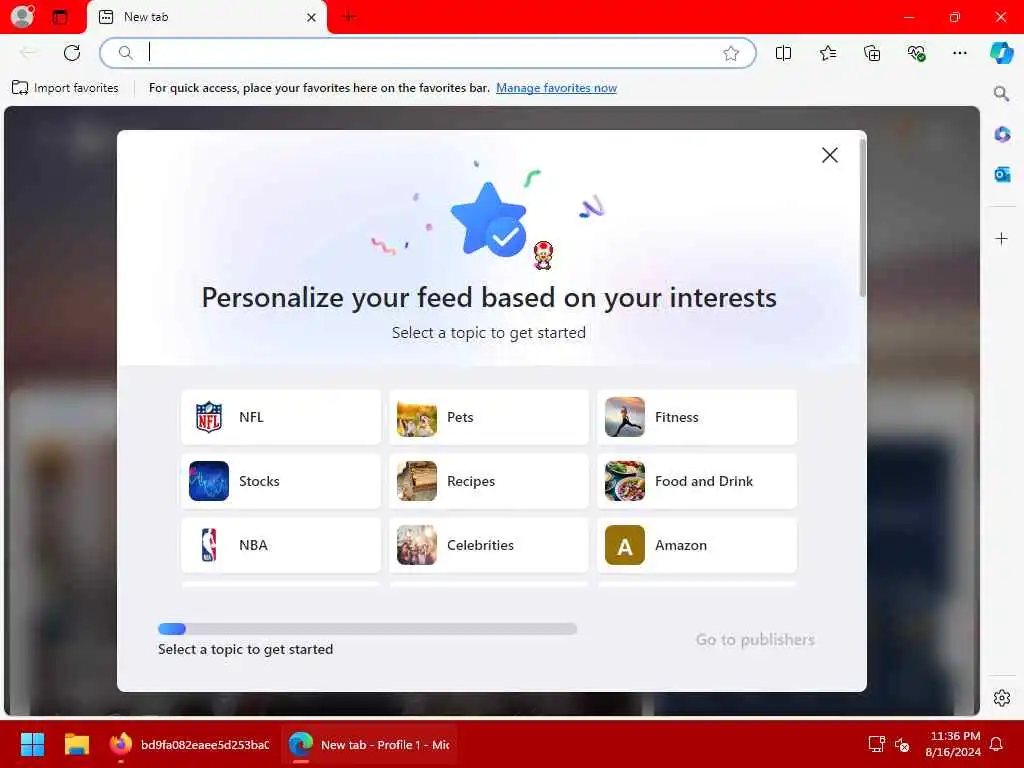Select the NFL topic
1024x768 pixels.
coord(281,417)
